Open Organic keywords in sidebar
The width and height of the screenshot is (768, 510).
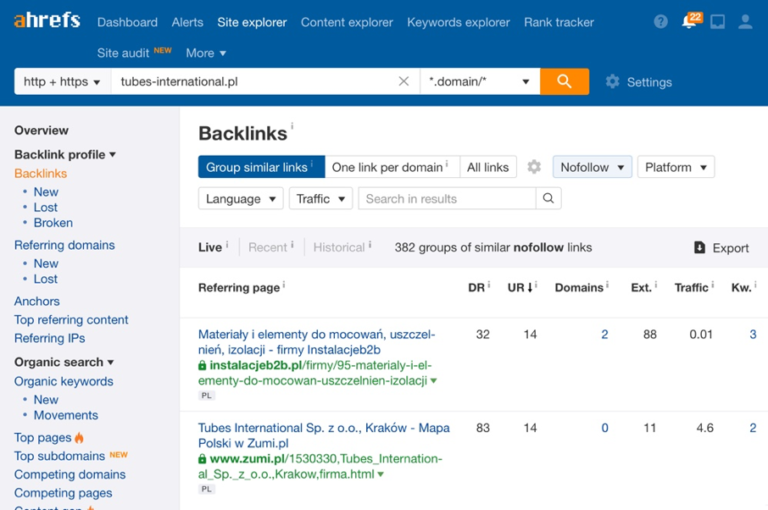64,382
